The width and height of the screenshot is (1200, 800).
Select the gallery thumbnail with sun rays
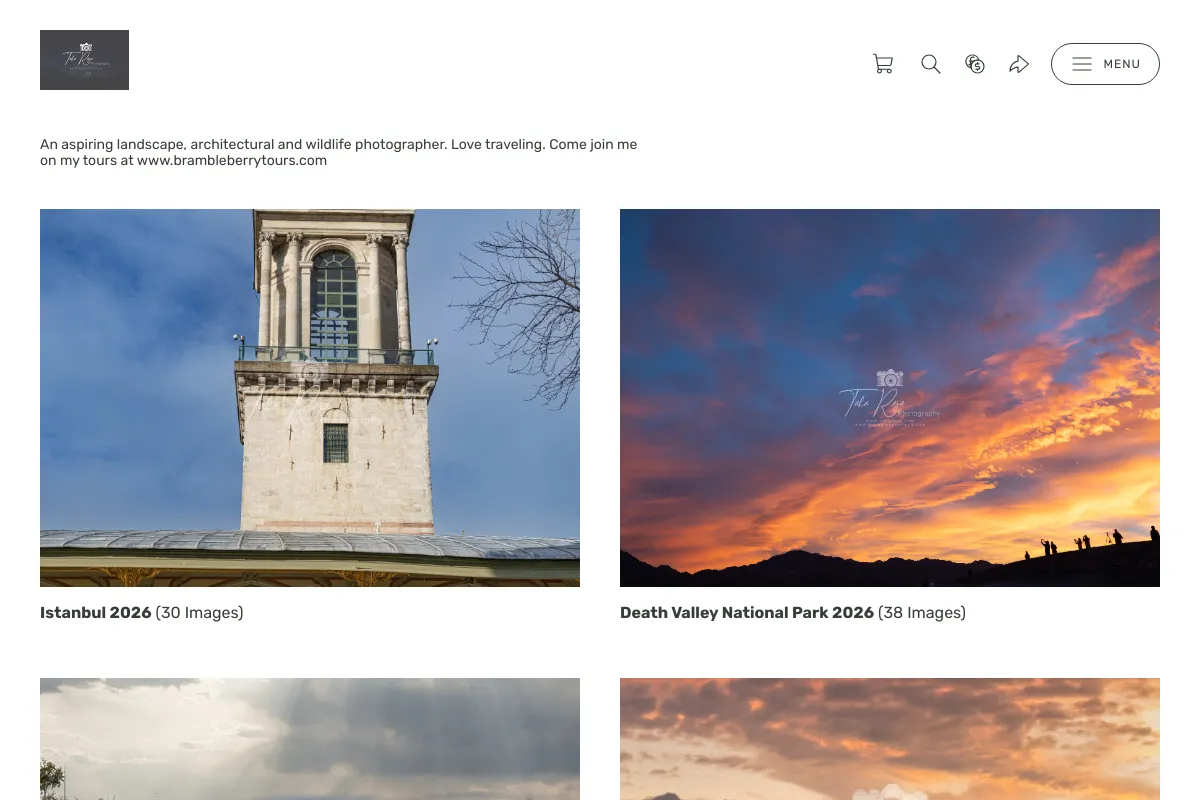pyautogui.click(x=310, y=739)
